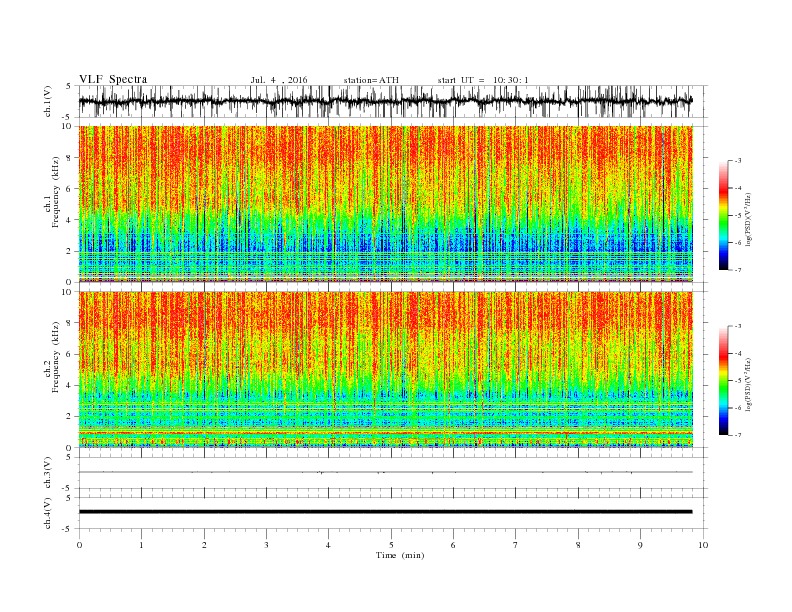
Task: Click the "-7" tick on lower colorbar
Action: [738, 435]
